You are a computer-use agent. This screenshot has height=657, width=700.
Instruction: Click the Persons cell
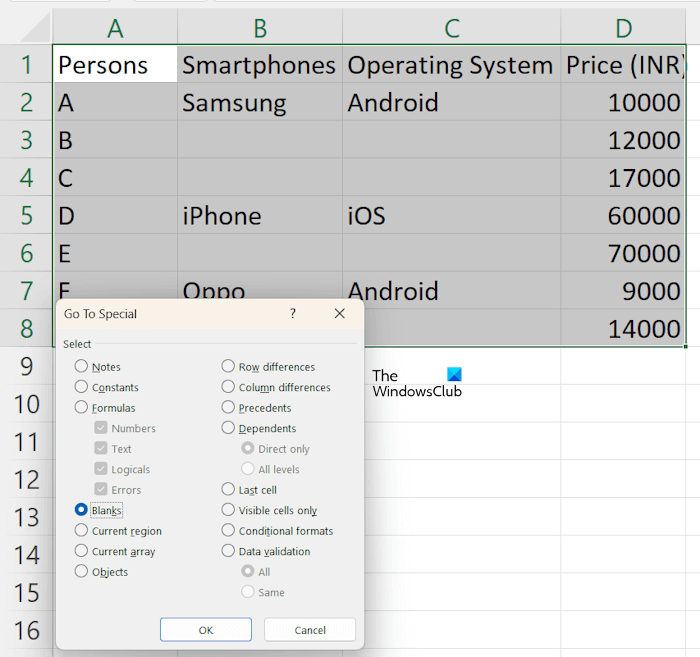[115, 64]
